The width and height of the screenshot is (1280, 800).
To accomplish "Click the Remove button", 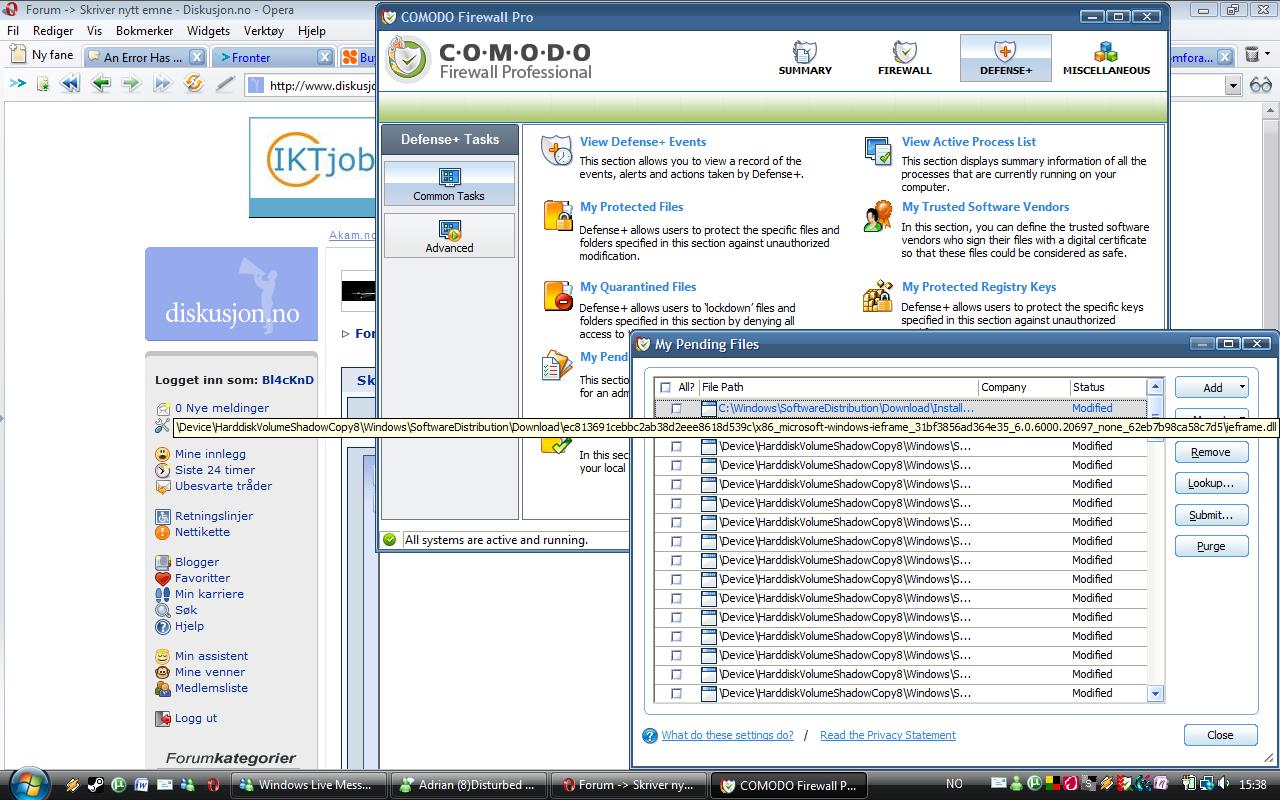I will click(1211, 452).
